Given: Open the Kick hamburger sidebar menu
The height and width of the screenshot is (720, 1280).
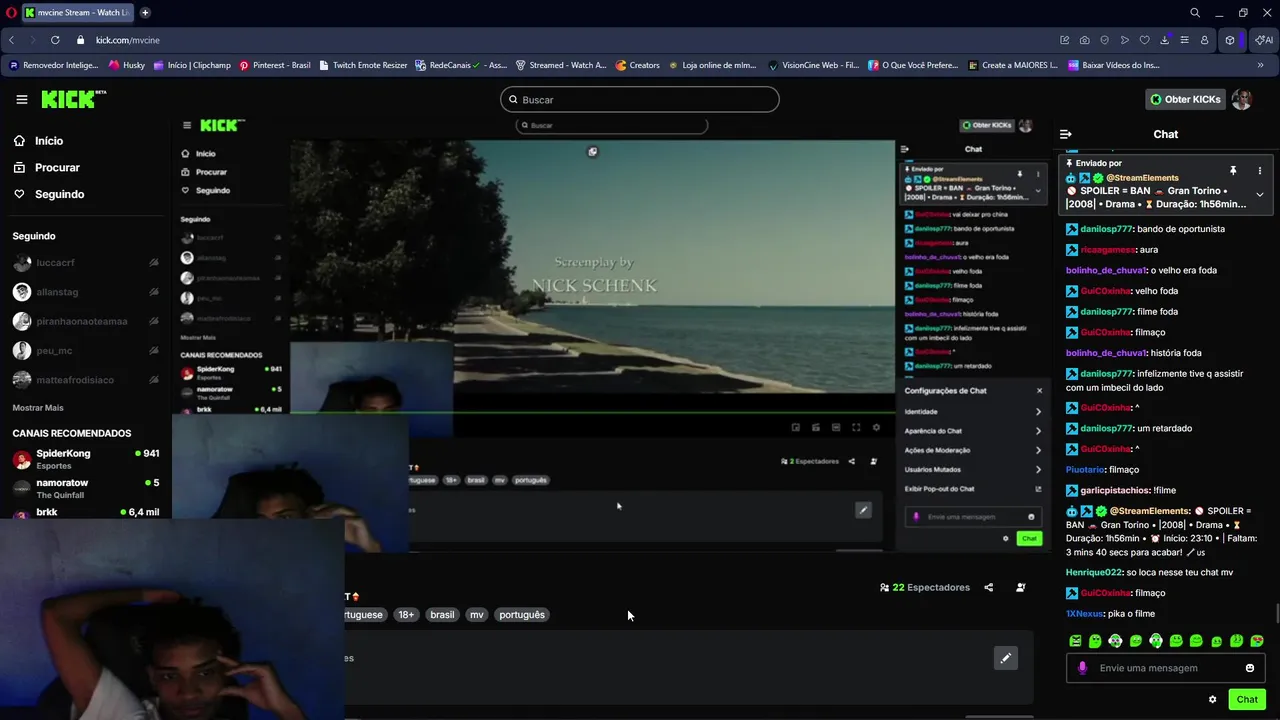Looking at the screenshot, I should point(21,99).
